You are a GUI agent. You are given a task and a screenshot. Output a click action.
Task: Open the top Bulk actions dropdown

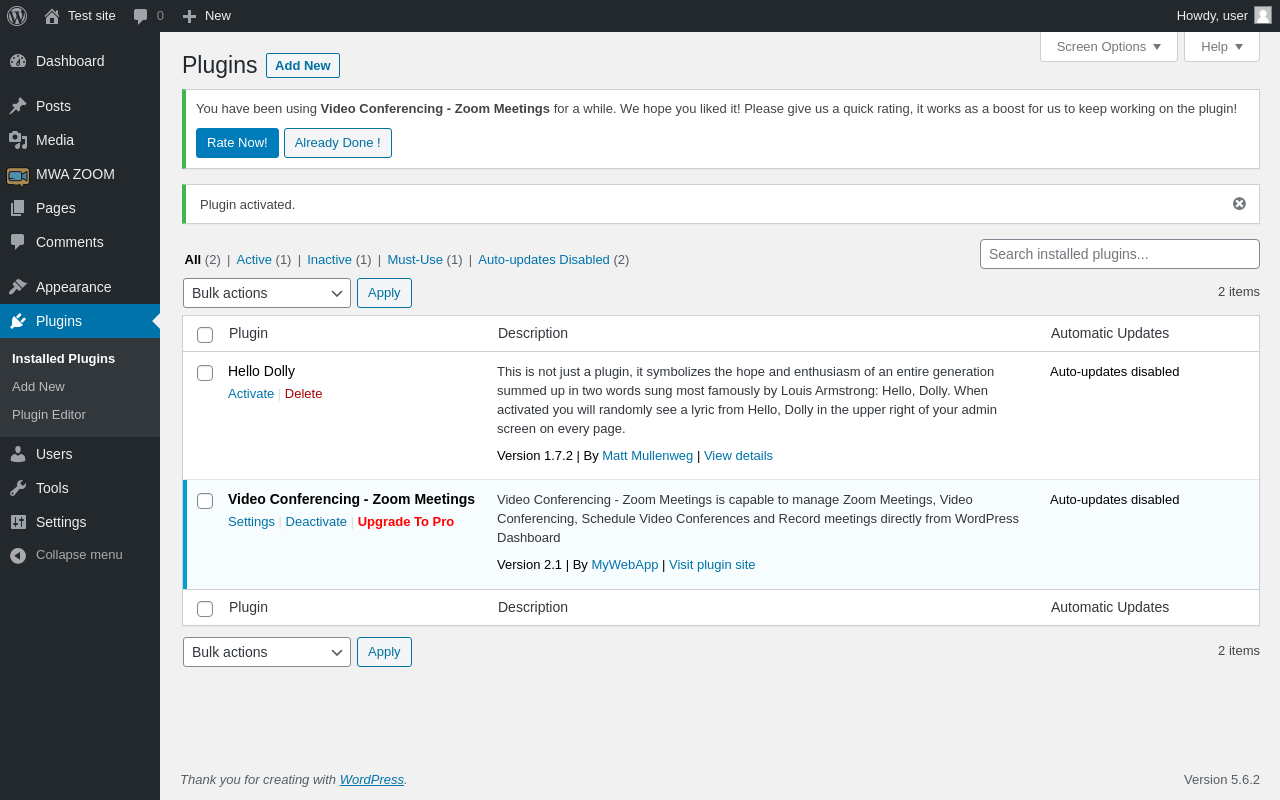point(267,293)
